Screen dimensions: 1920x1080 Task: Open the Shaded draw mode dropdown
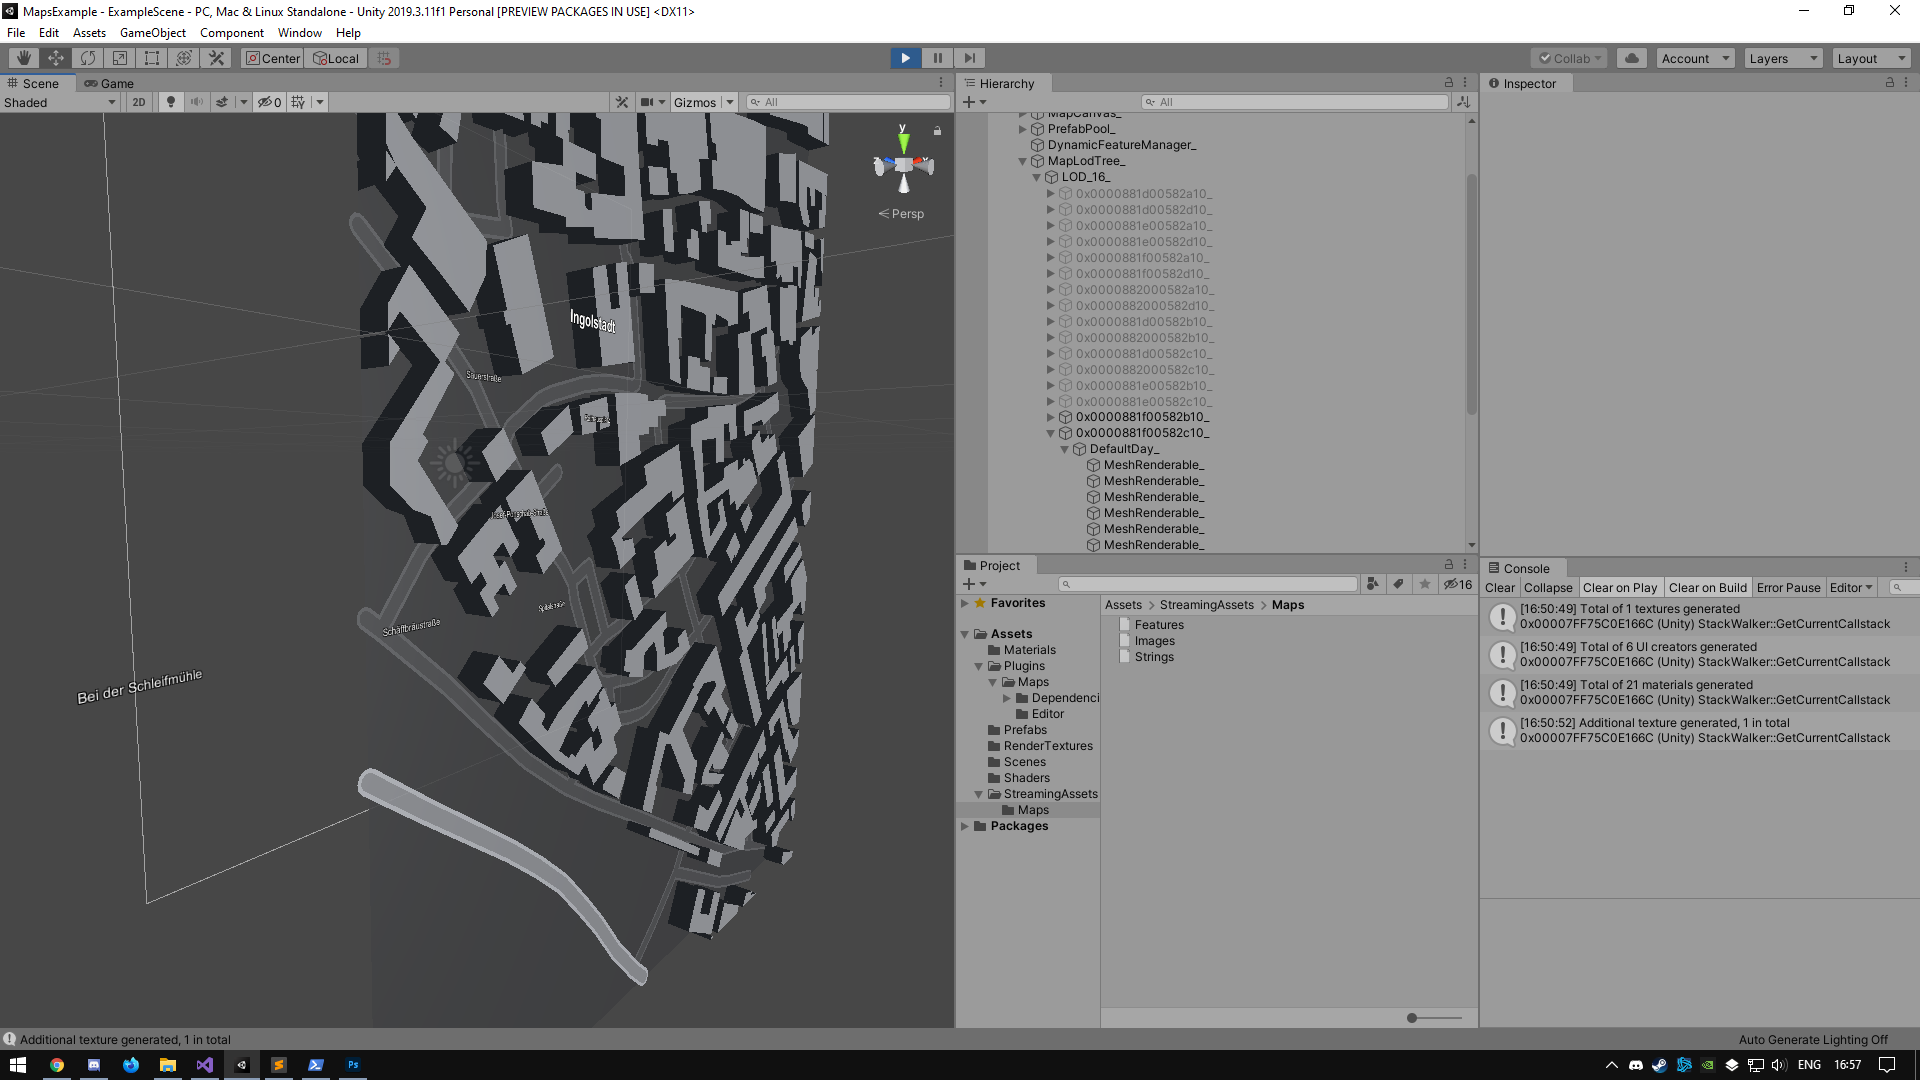coord(60,102)
